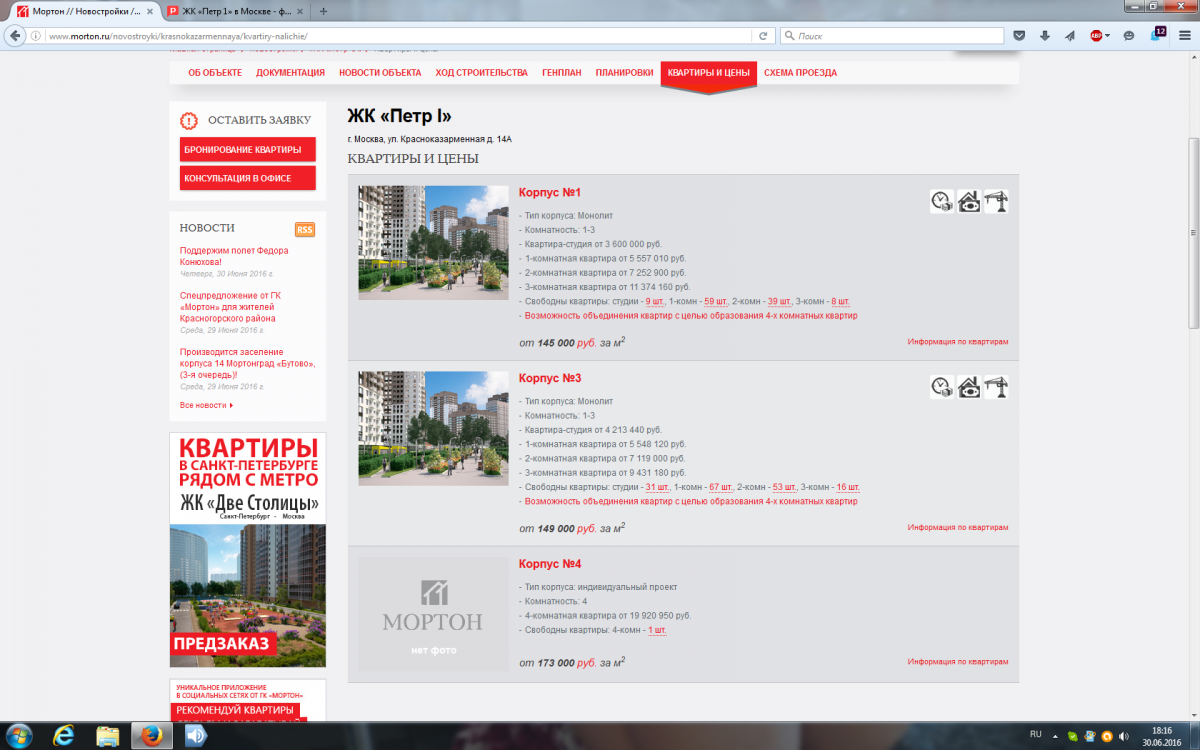Open the Firefox downloads arrow icon
The width and height of the screenshot is (1200, 750).
pos(1045,35)
